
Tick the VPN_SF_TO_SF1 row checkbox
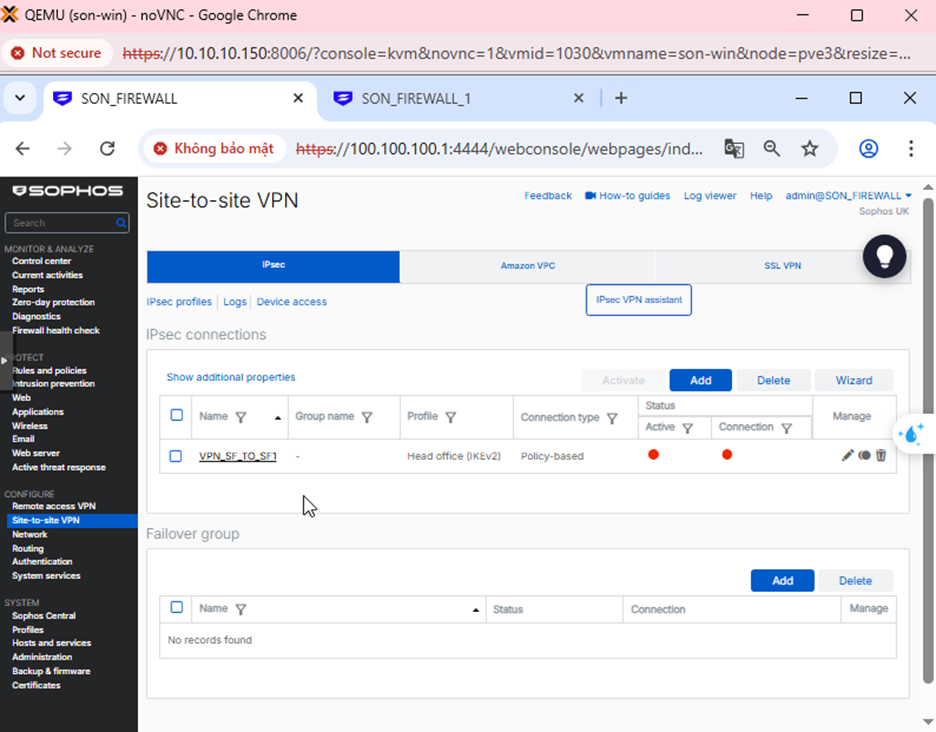click(176, 456)
